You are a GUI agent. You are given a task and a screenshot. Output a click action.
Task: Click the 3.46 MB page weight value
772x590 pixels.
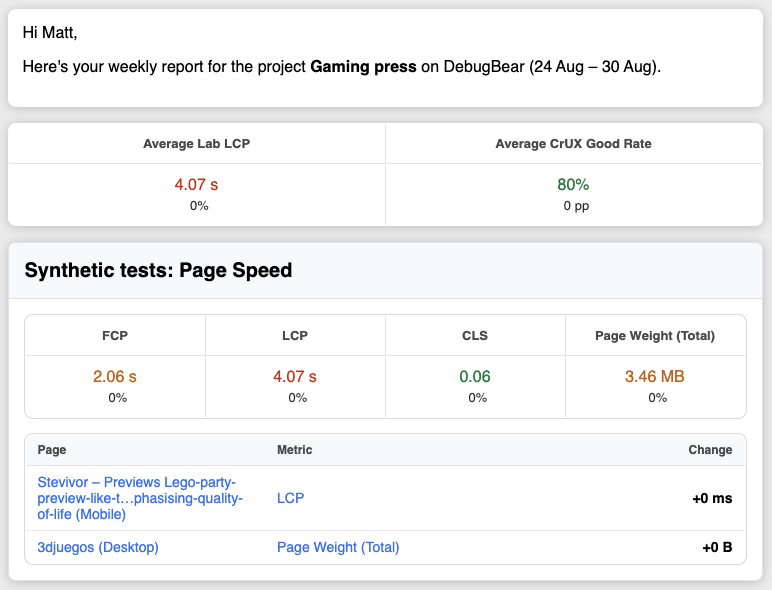click(x=655, y=376)
